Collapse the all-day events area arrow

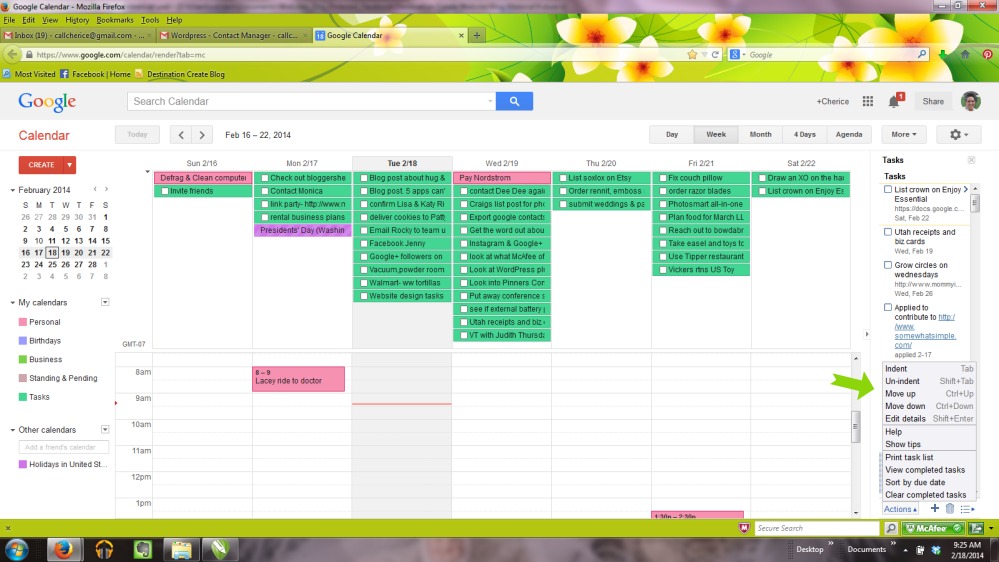pos(147,171)
